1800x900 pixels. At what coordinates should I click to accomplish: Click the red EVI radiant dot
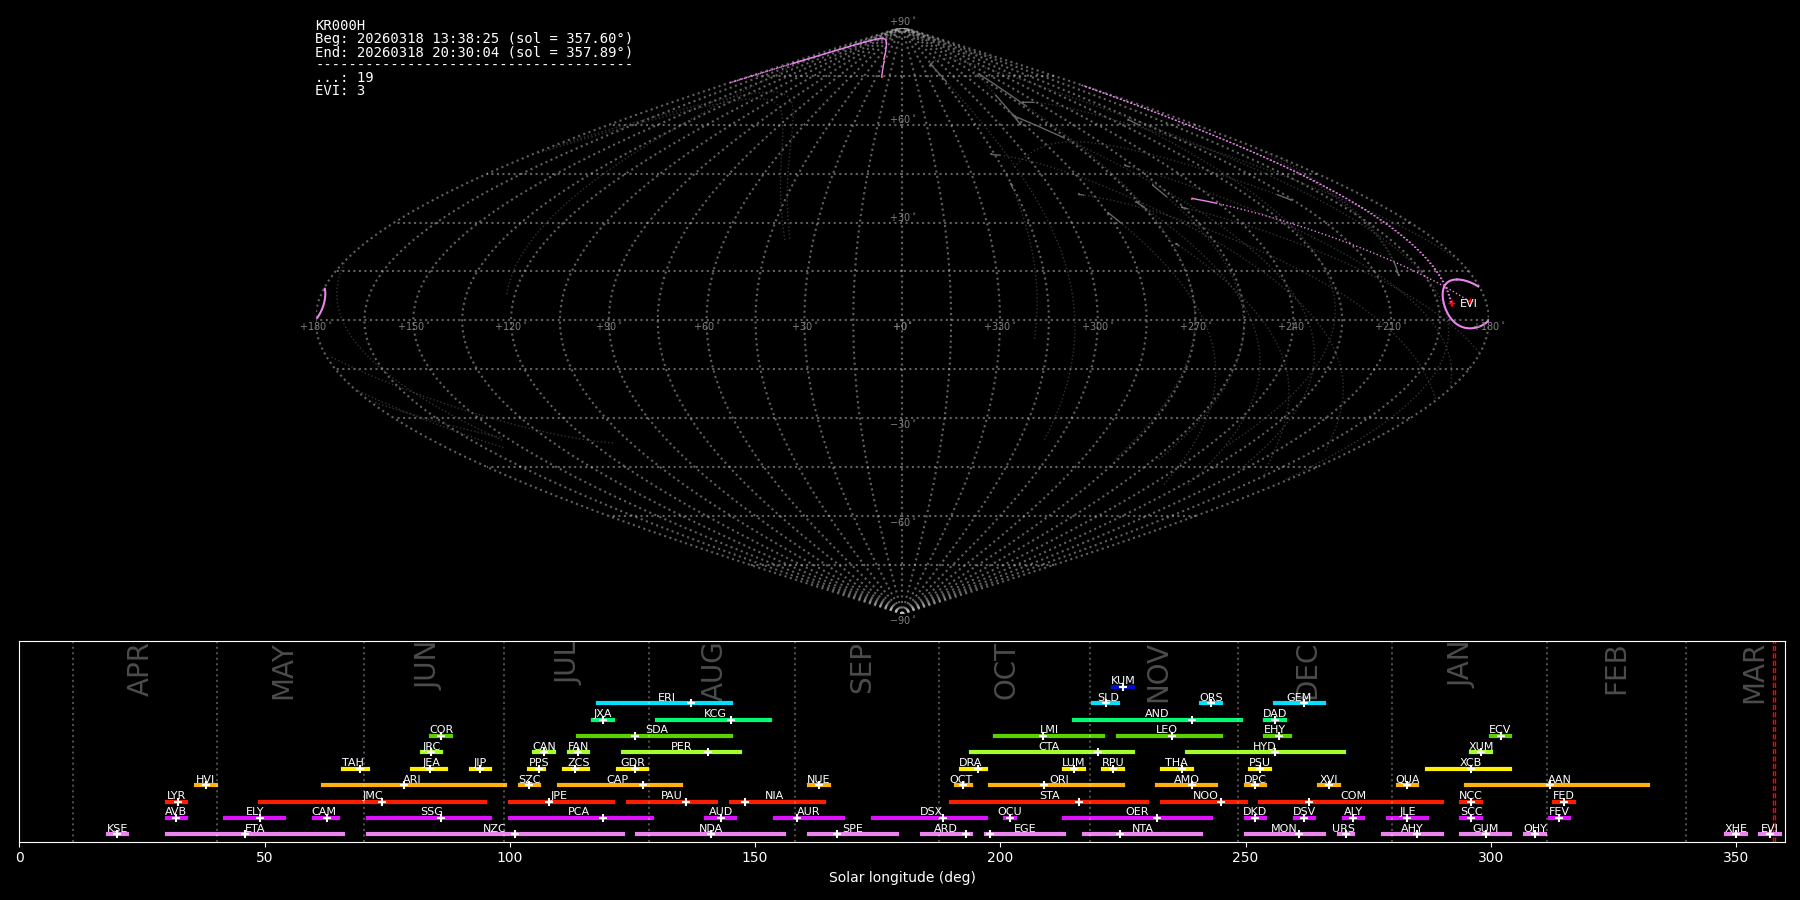point(1452,303)
